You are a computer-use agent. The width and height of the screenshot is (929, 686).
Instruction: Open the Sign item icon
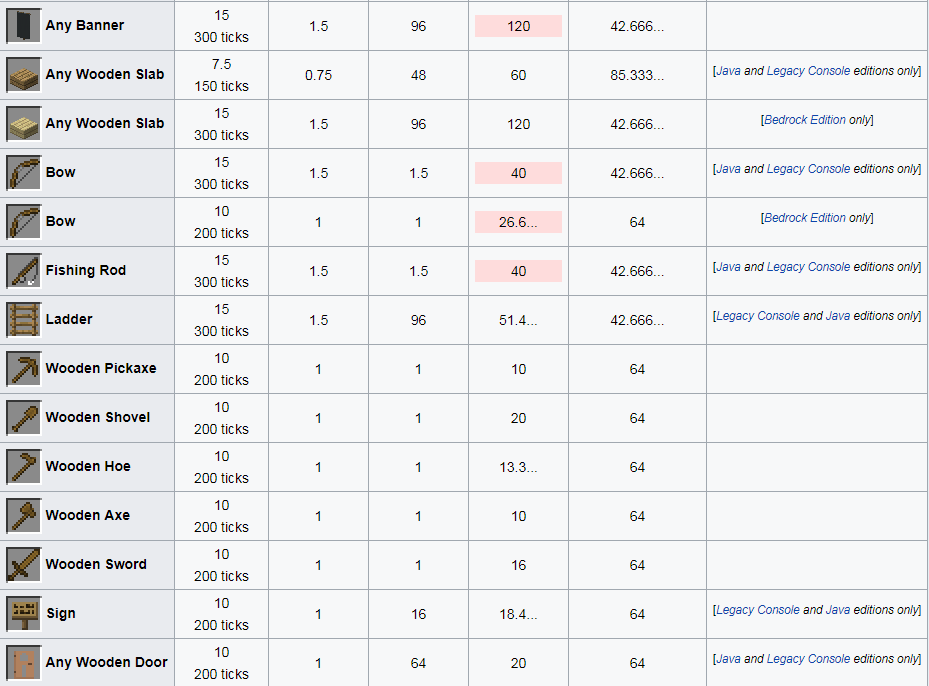coord(23,613)
